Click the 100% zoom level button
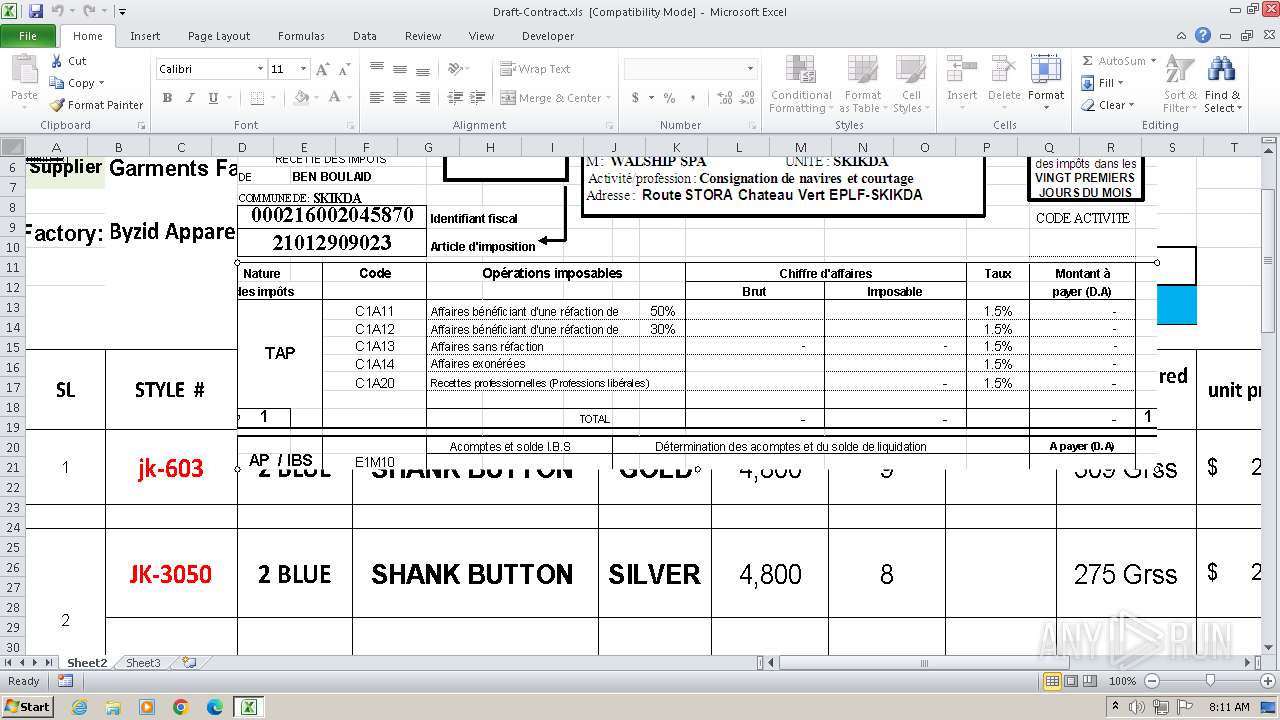The width and height of the screenshot is (1280, 720). tap(1123, 681)
